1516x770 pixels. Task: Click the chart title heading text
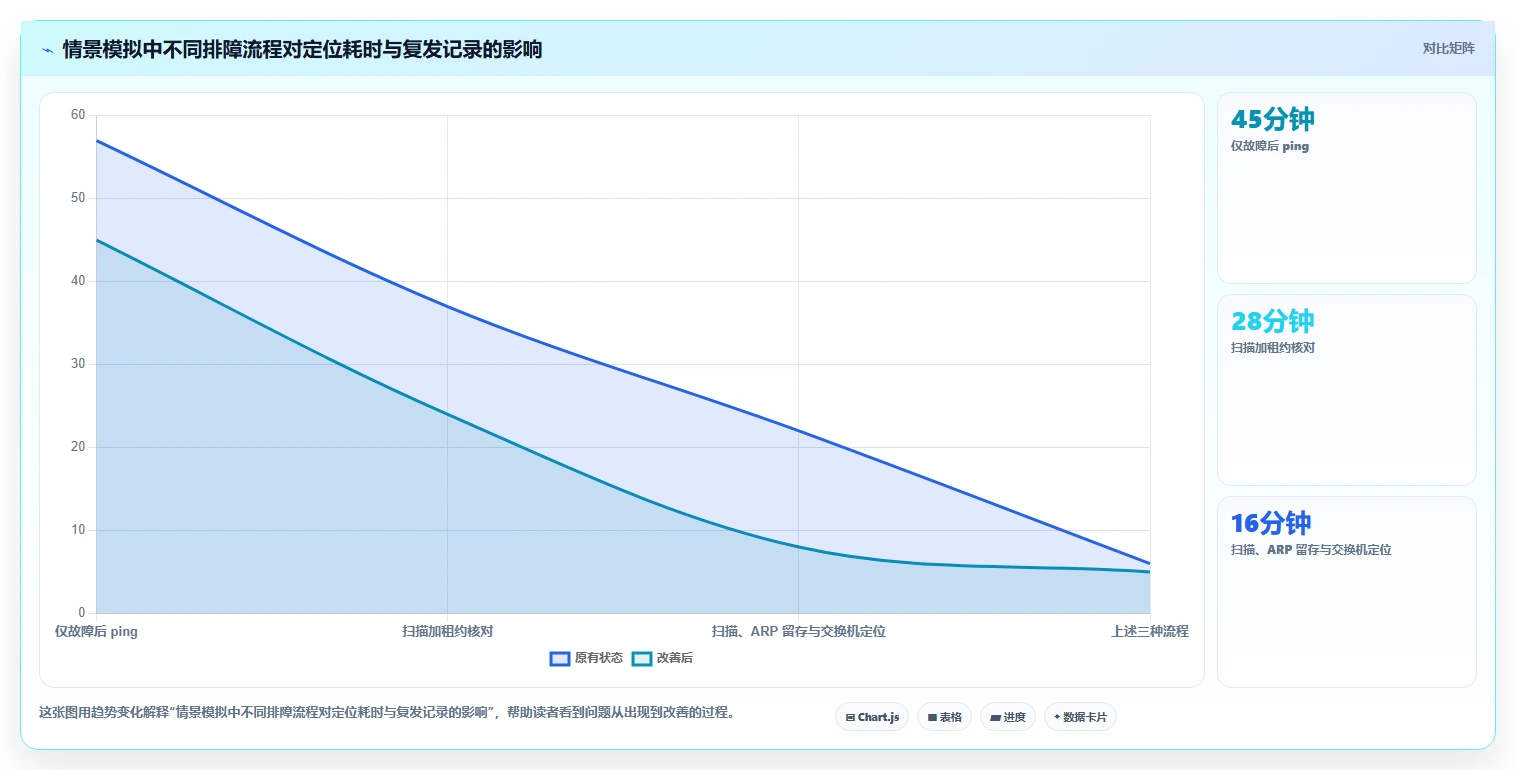click(x=302, y=50)
